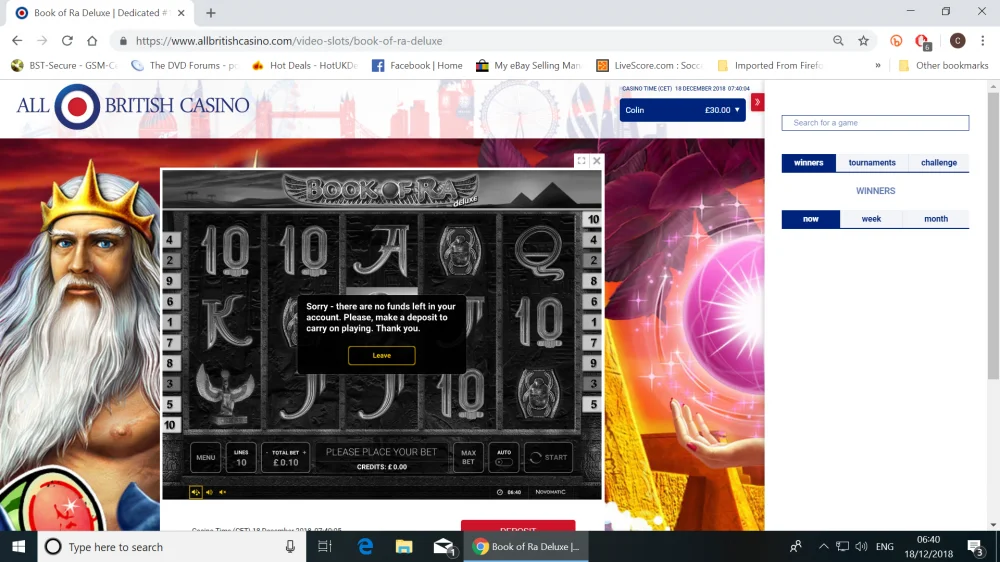Open a new browser tab

pyautogui.click(x=210, y=13)
